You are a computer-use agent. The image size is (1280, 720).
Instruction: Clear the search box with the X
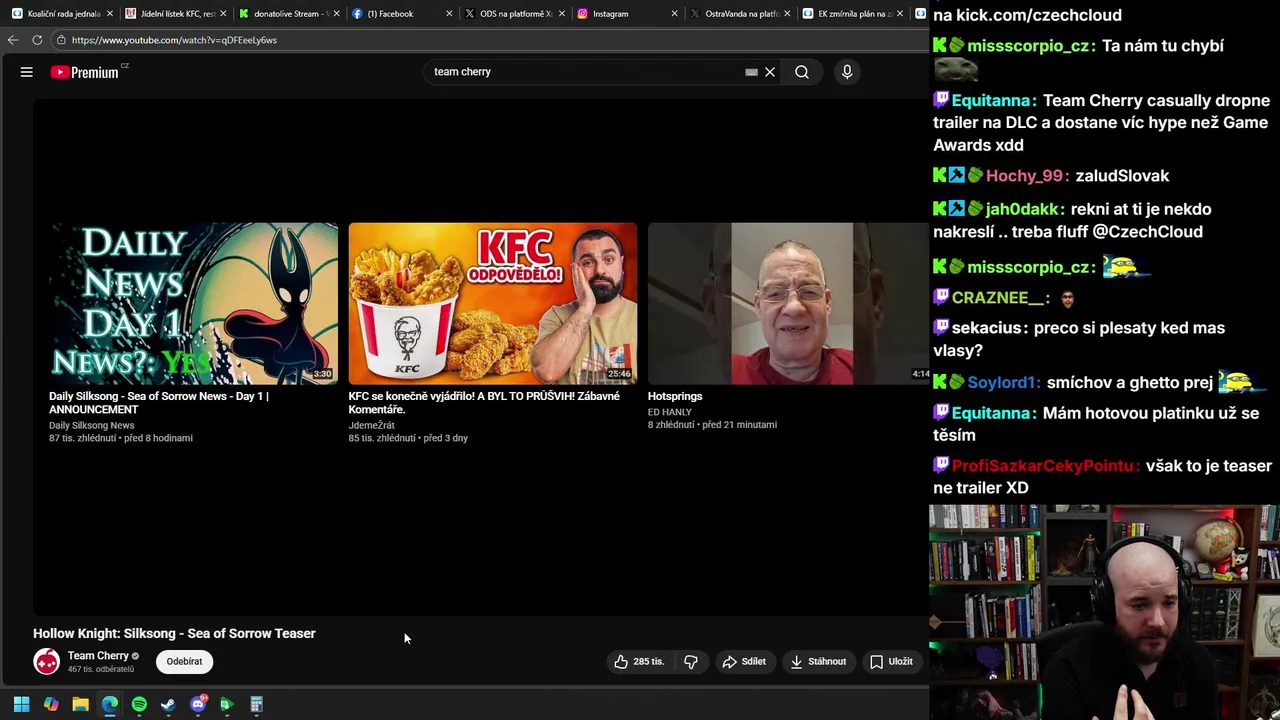click(x=770, y=72)
